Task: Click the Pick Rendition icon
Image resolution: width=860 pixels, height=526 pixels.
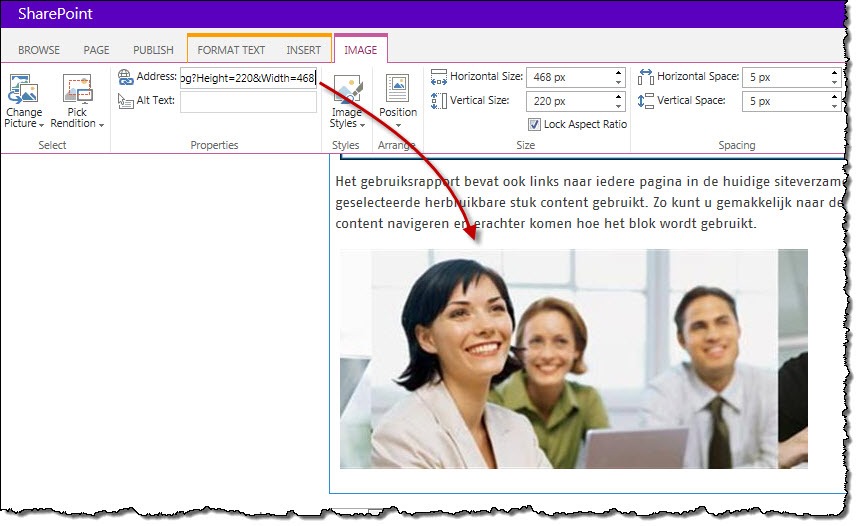Action: pos(77,89)
